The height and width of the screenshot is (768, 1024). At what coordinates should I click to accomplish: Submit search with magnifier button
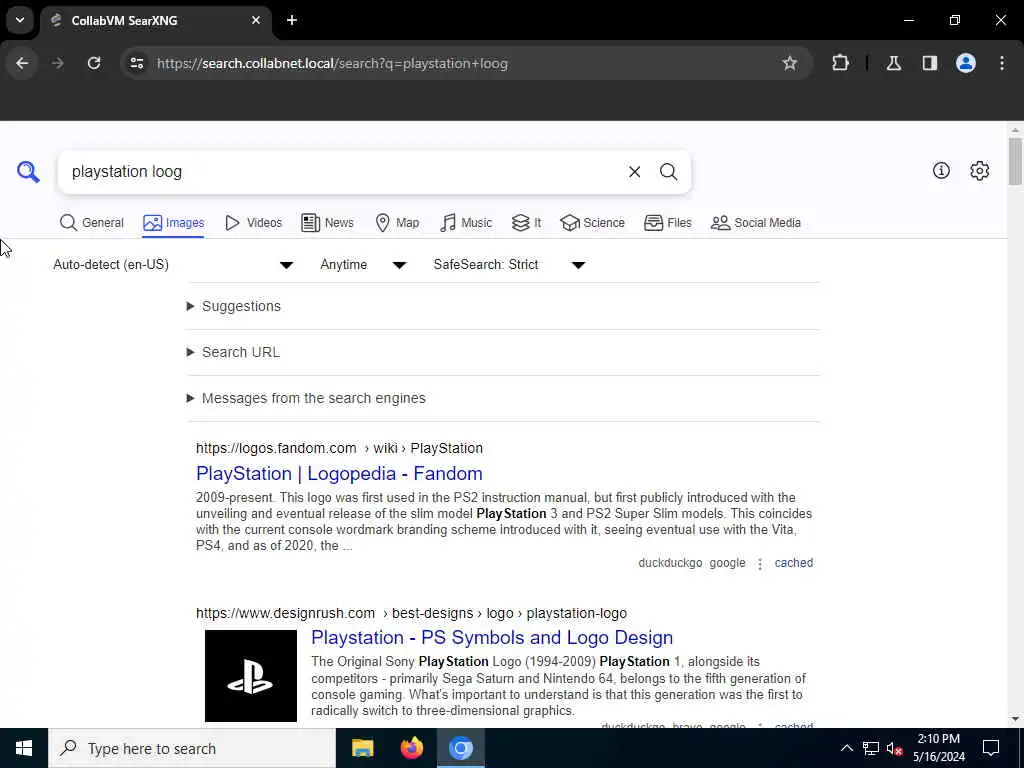tap(668, 172)
